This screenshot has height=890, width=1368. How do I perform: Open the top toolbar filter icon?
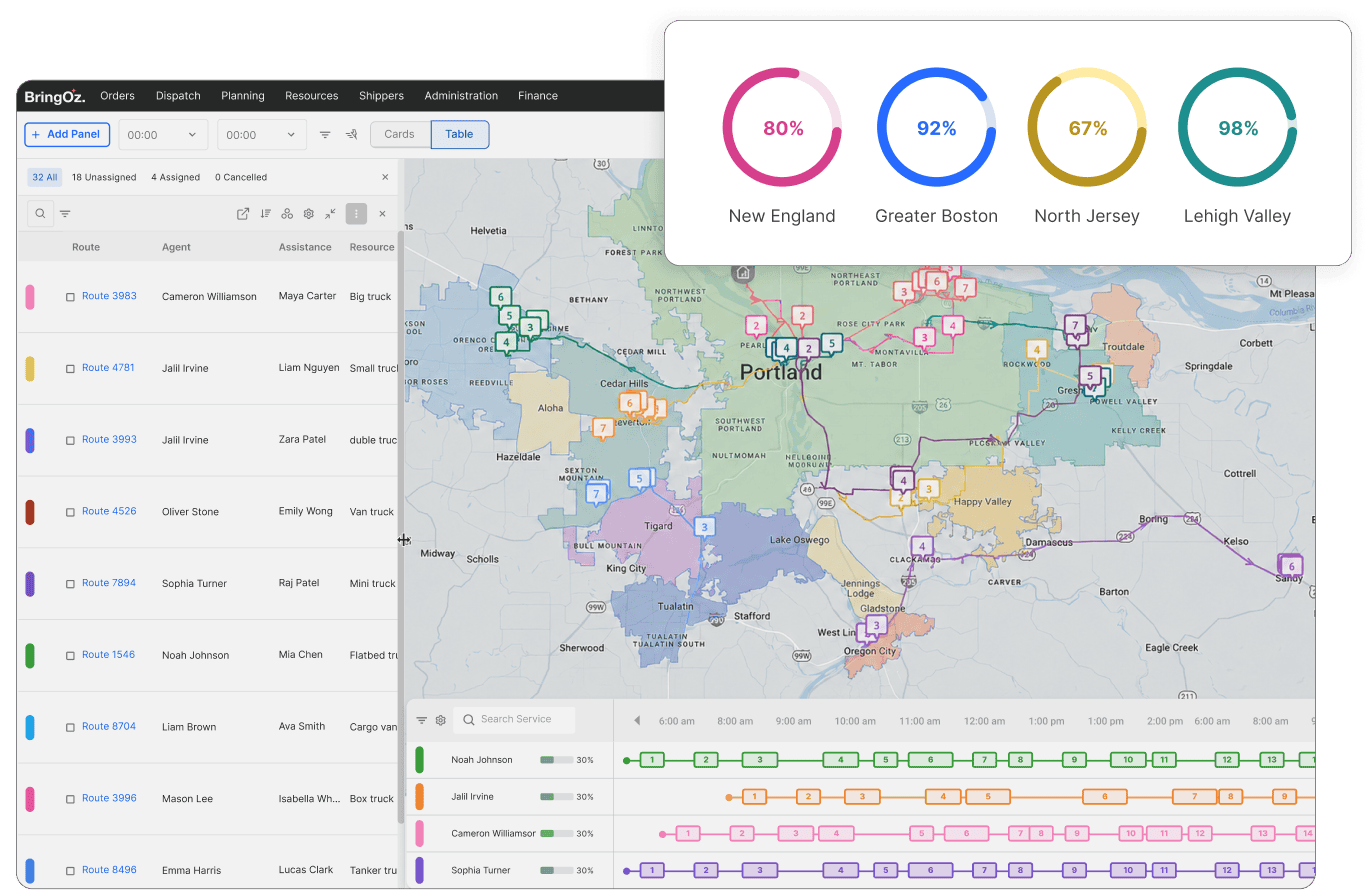[325, 134]
